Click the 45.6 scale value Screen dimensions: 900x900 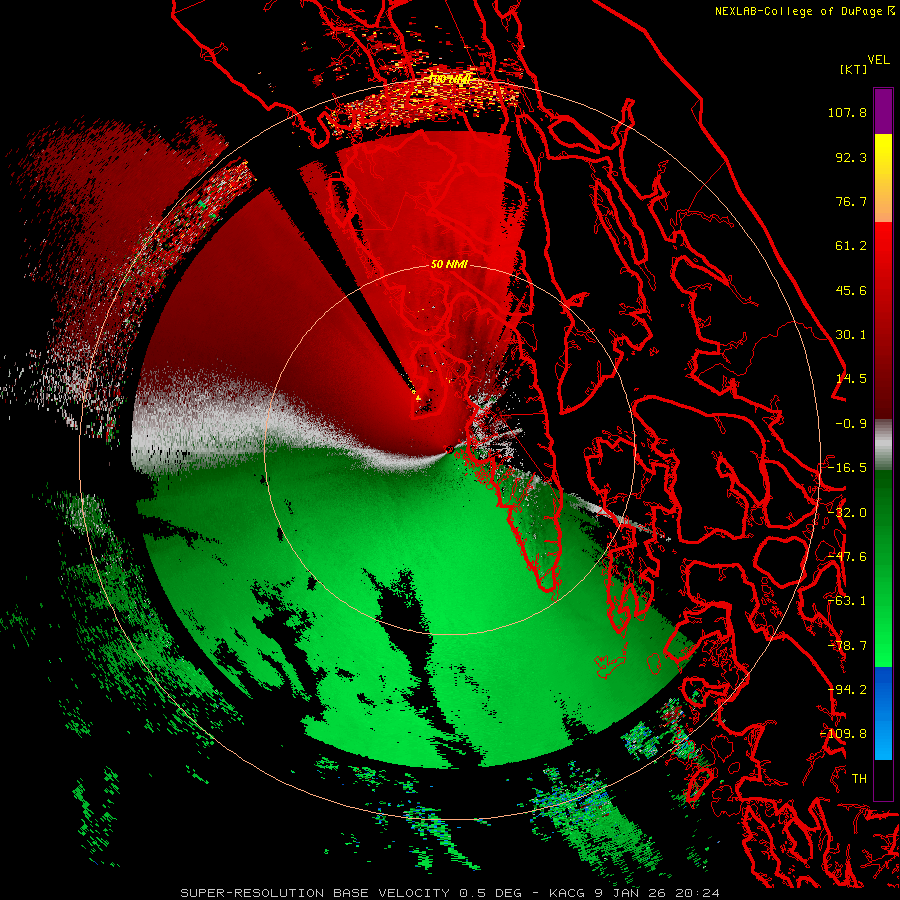click(x=851, y=290)
